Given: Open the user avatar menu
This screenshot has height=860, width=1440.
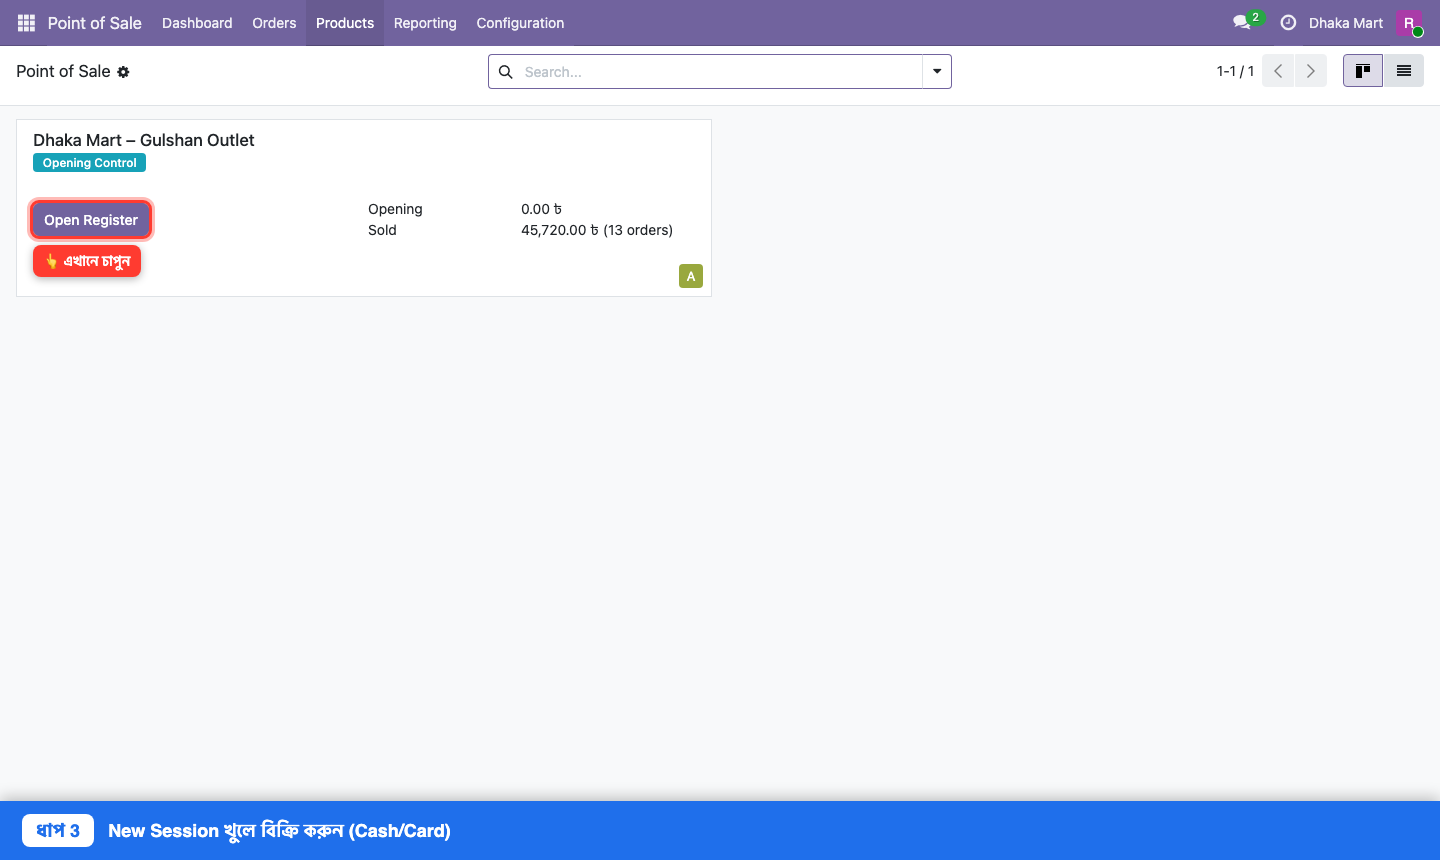Looking at the screenshot, I should coord(1409,23).
